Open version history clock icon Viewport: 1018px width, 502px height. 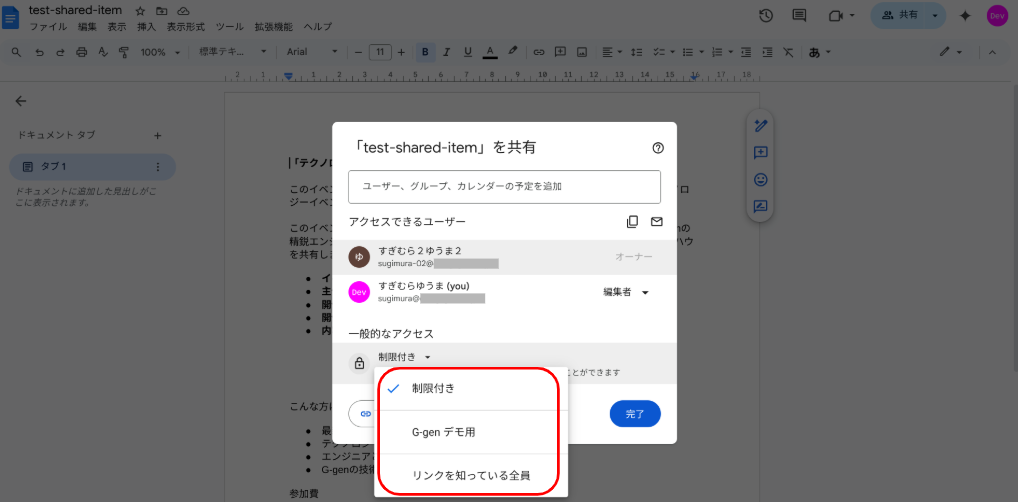[766, 16]
